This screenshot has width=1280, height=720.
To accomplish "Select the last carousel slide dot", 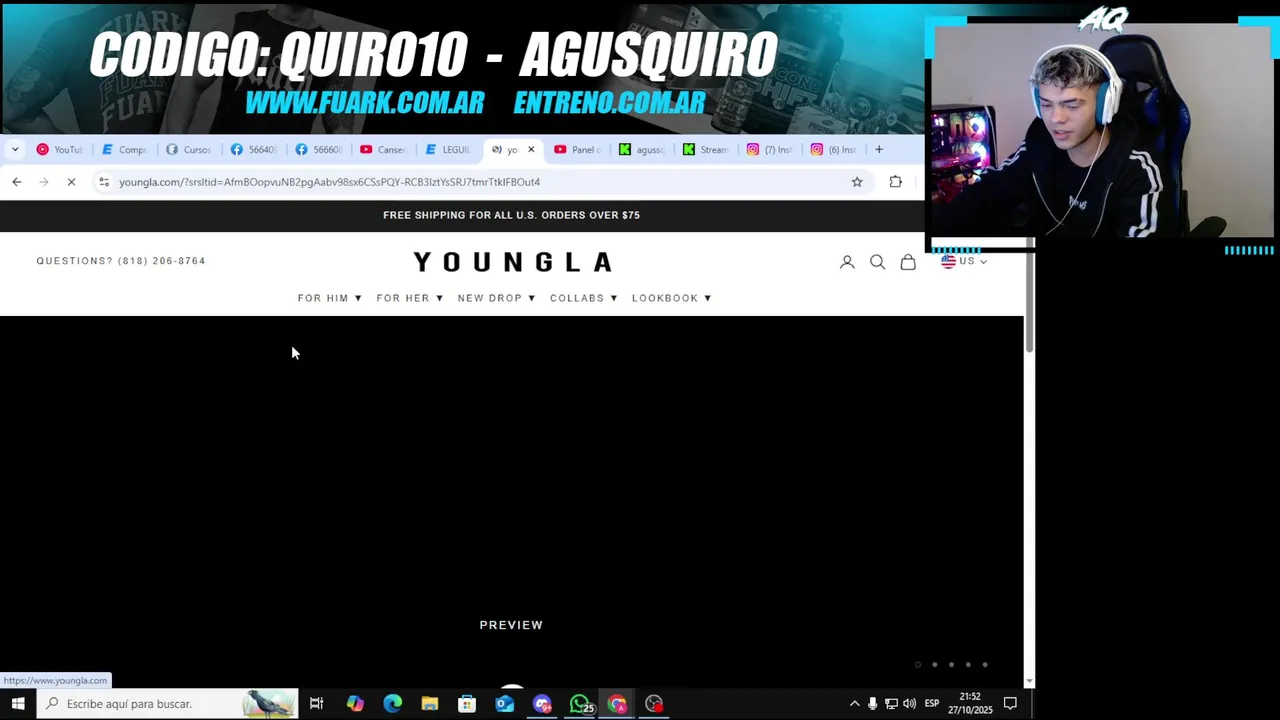I will 985,665.
